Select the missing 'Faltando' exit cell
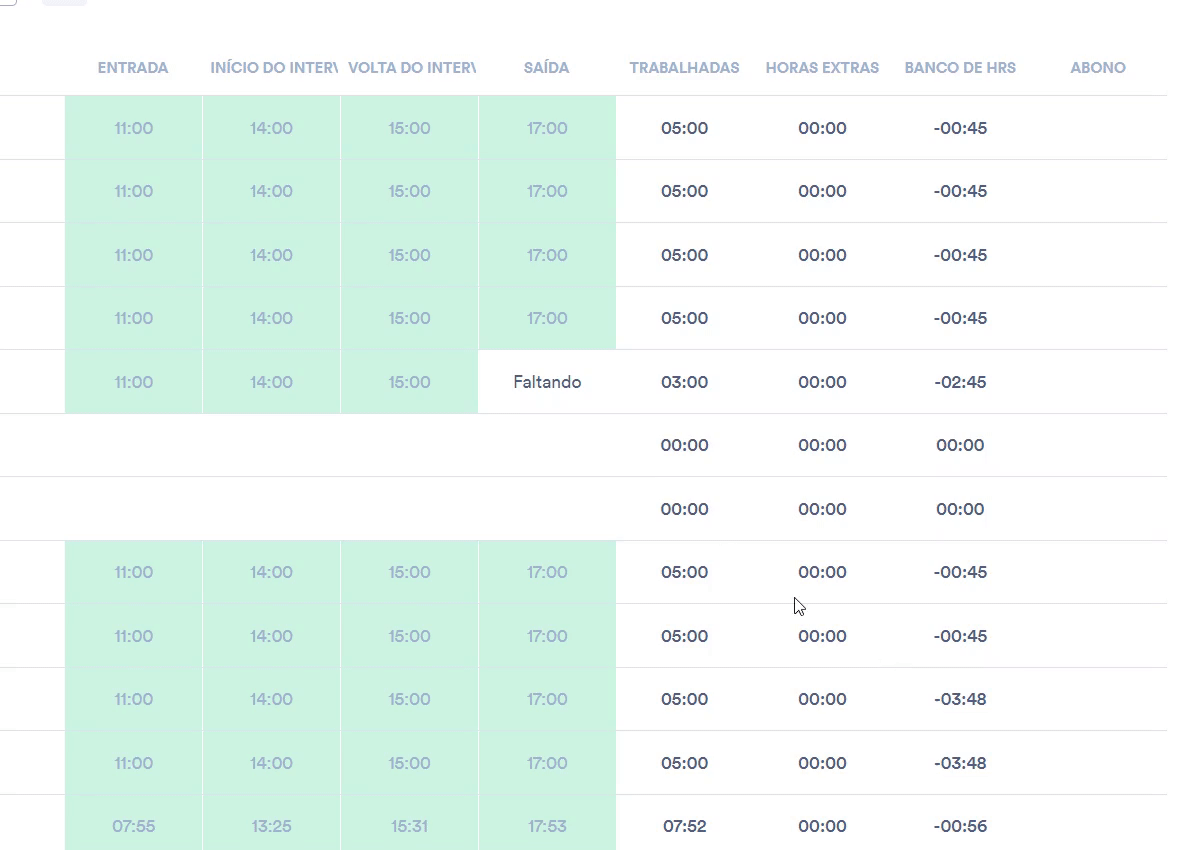The width and height of the screenshot is (1198, 850). point(547,382)
